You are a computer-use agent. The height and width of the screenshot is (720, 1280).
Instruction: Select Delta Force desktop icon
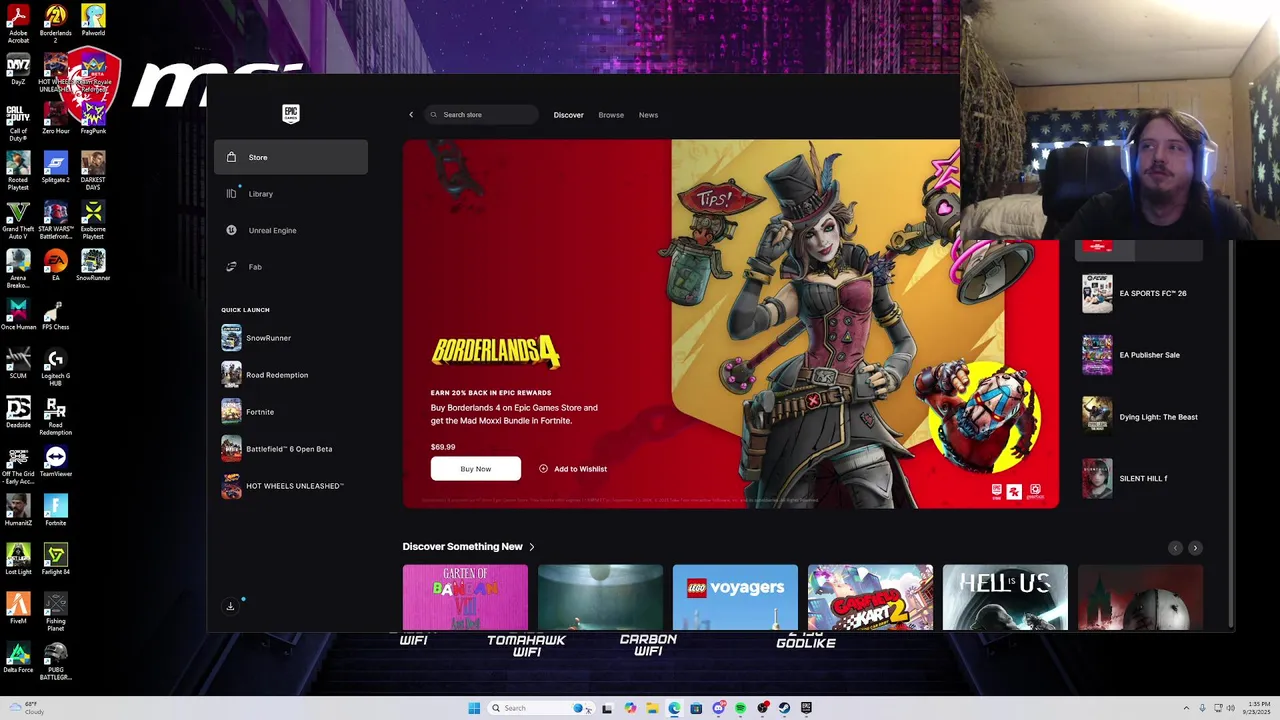pyautogui.click(x=18, y=657)
